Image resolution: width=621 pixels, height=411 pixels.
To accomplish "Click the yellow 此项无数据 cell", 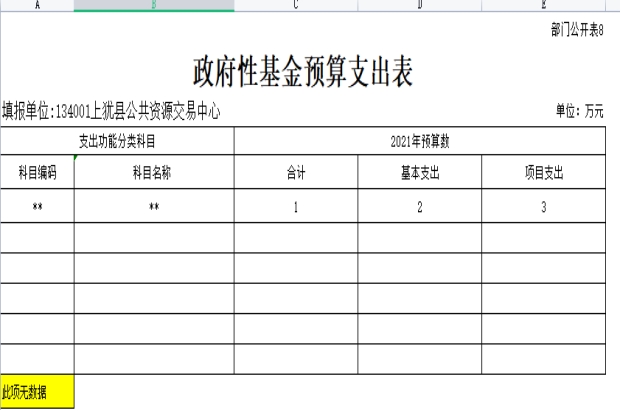I will coord(37,391).
